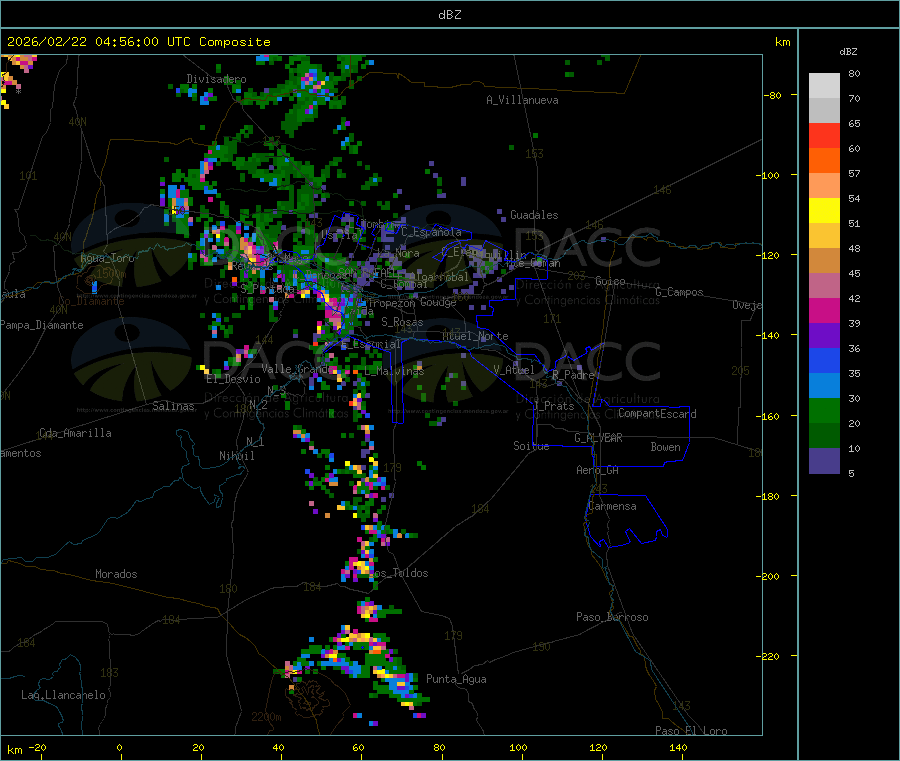This screenshot has height=761, width=900.
Task: Click the light gray 70-80 dBZ legend swatch
Action: tap(824, 86)
